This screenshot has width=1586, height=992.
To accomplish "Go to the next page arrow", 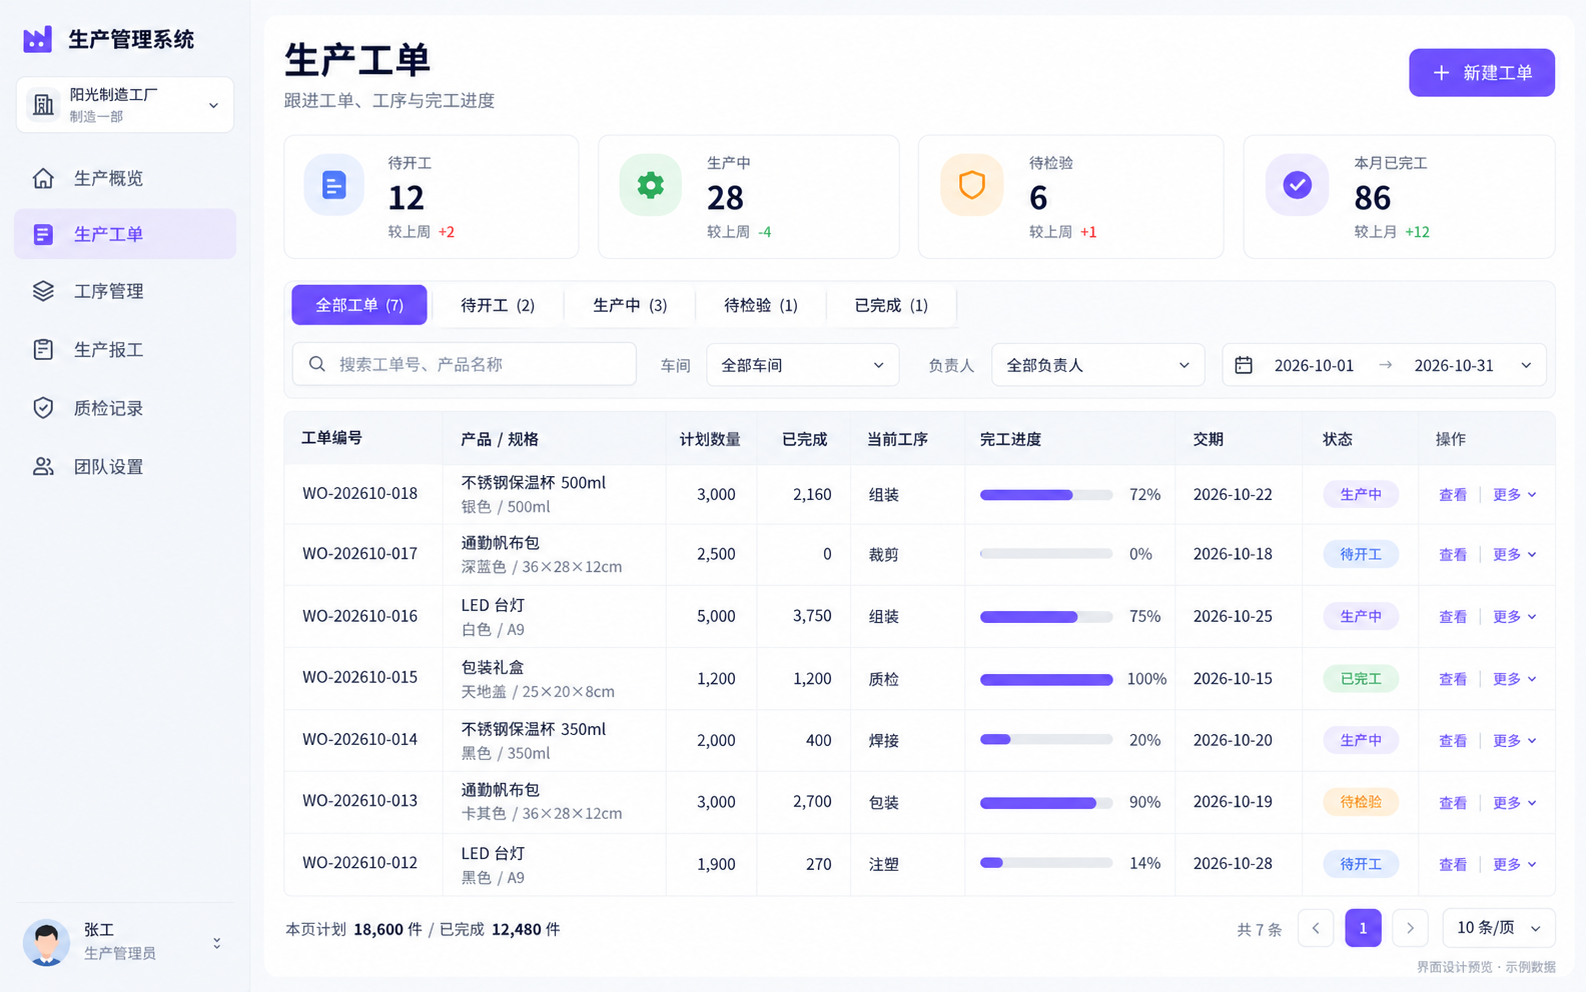I will [x=1410, y=928].
